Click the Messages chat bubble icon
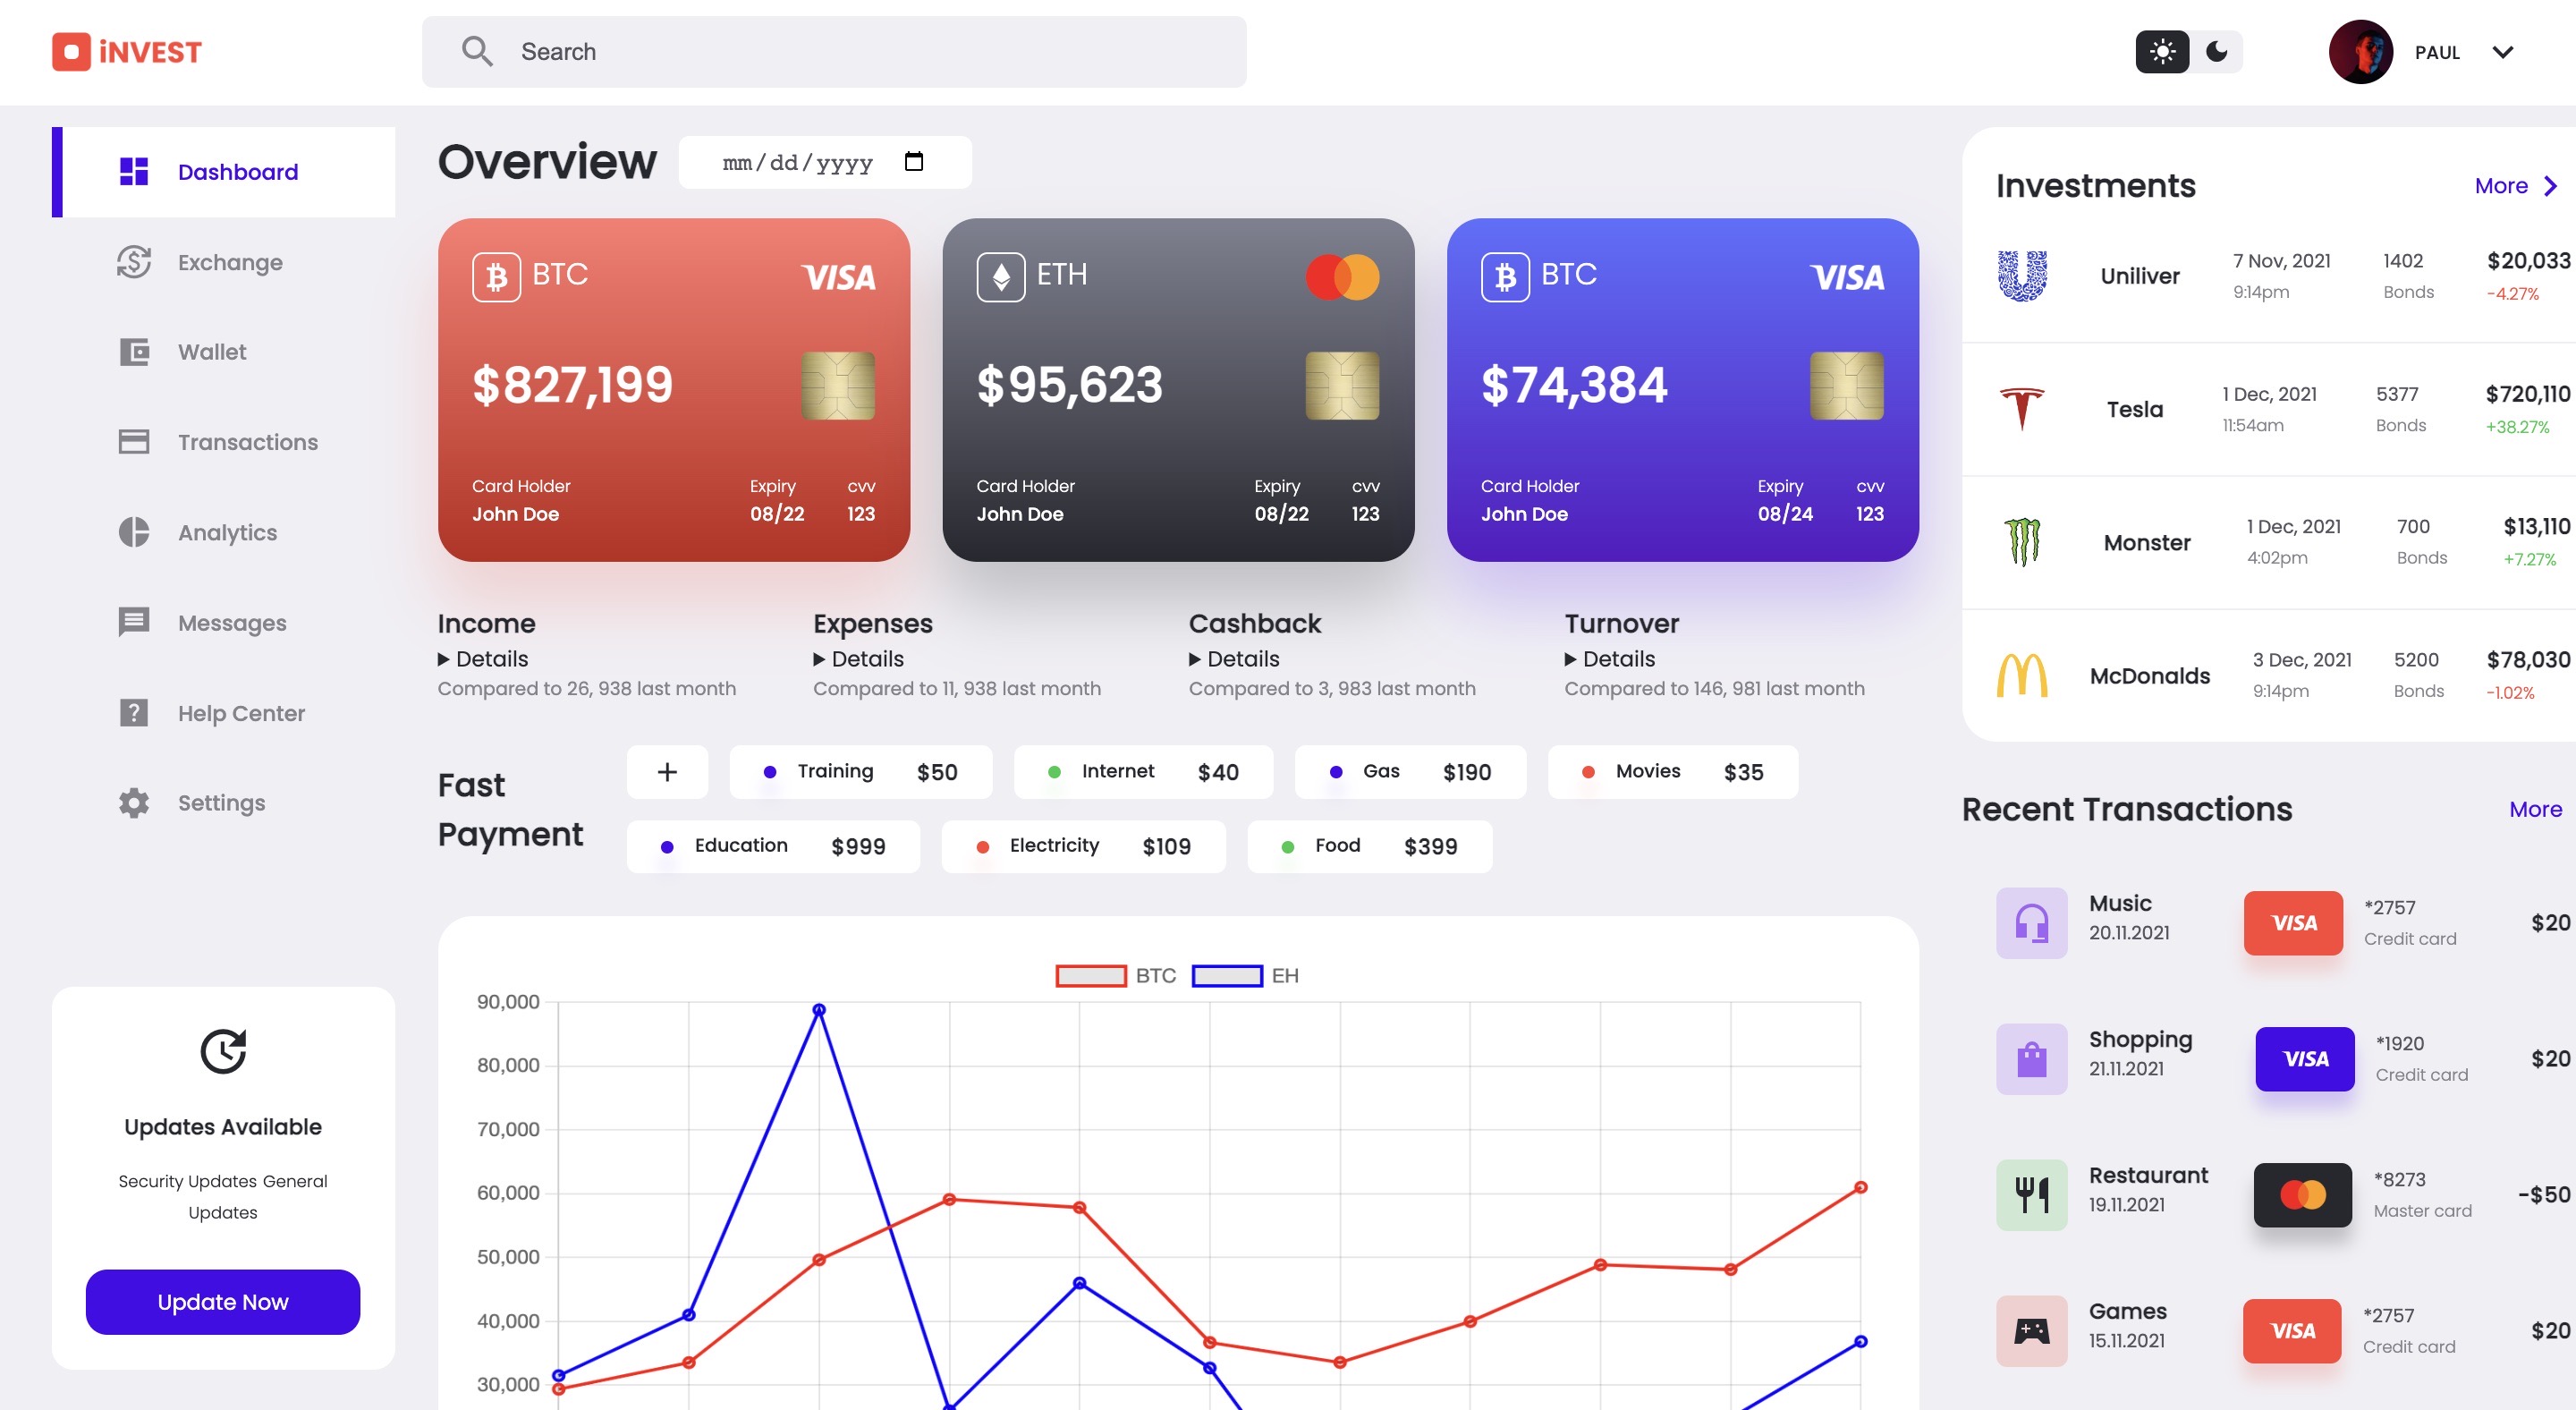Viewport: 2576px width, 1410px height. coord(133,622)
